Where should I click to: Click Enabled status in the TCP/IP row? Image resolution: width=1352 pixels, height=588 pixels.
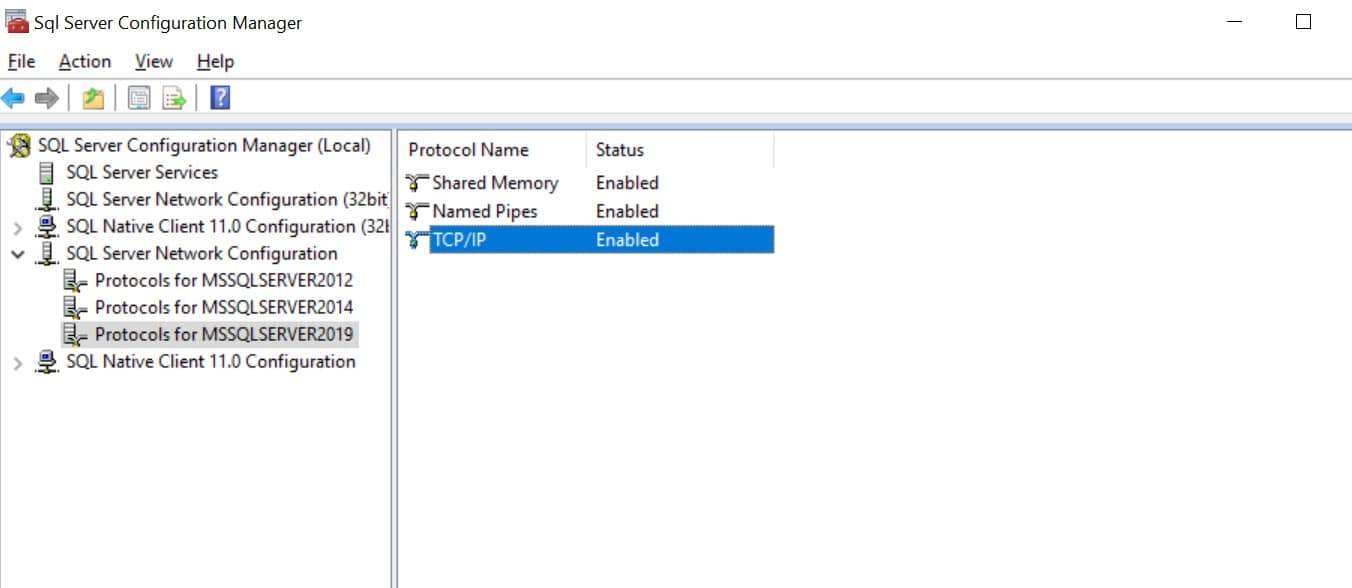627,240
